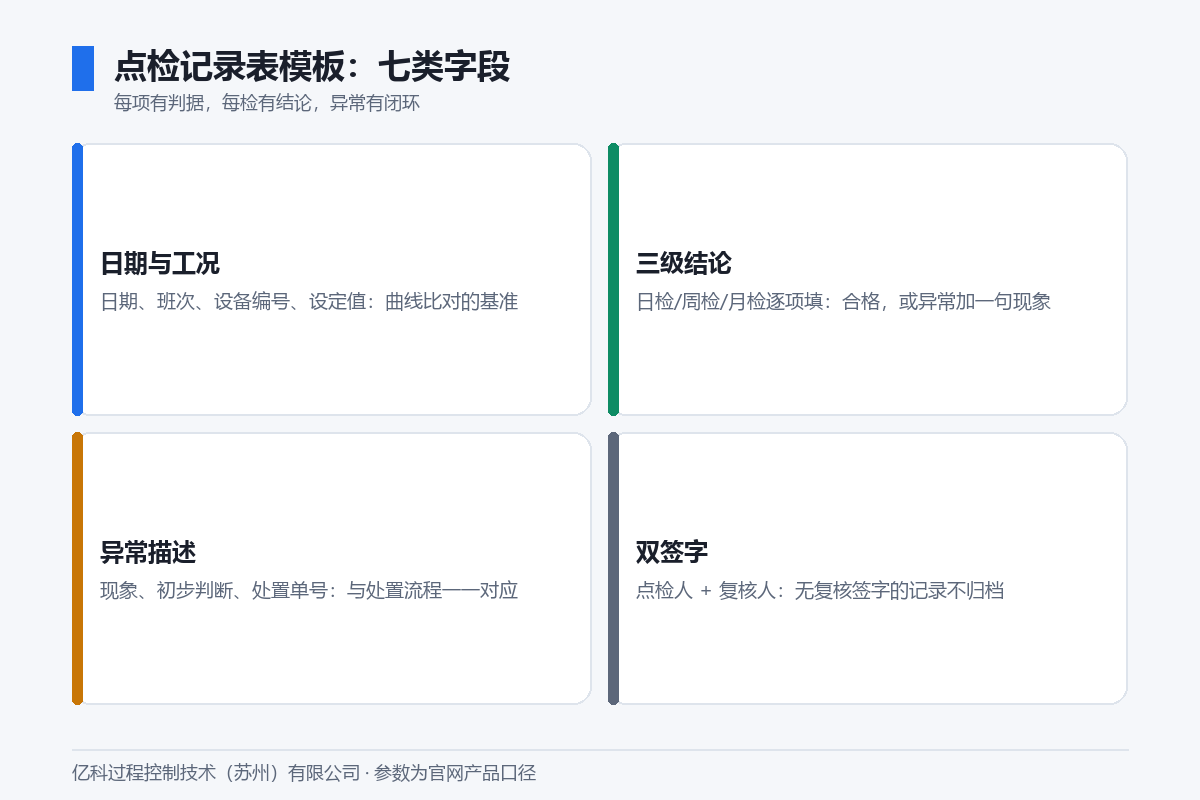Click subtitle 每项有判据，每检有结论，异常有闭环

[x=267, y=104]
